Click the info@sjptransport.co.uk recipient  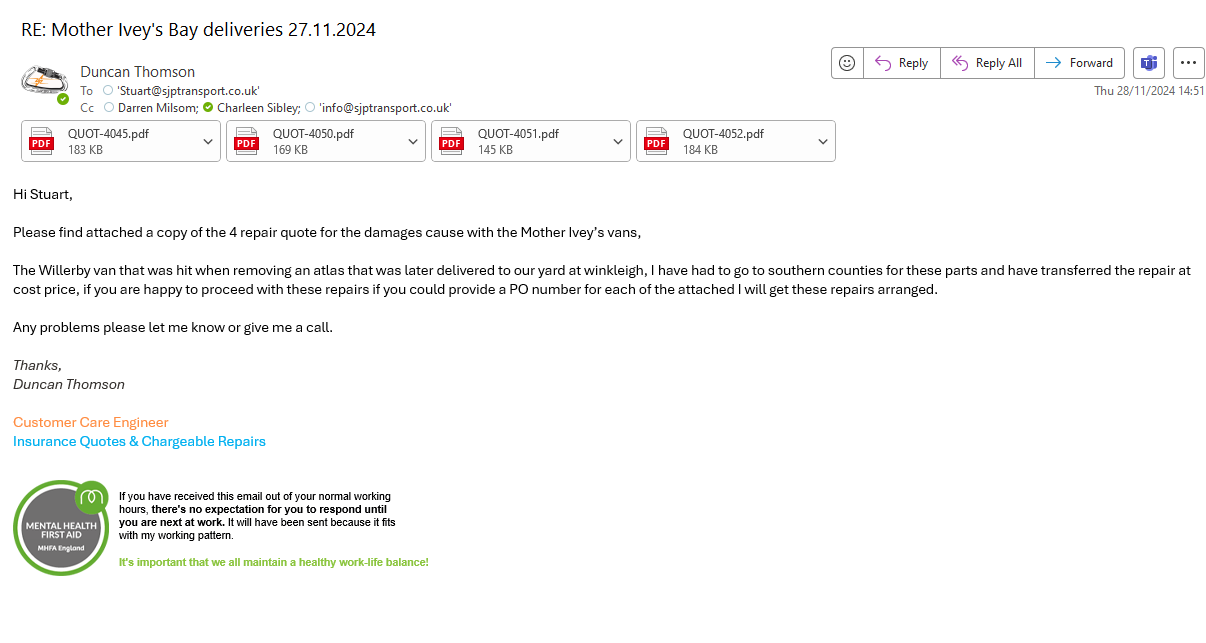click(385, 107)
